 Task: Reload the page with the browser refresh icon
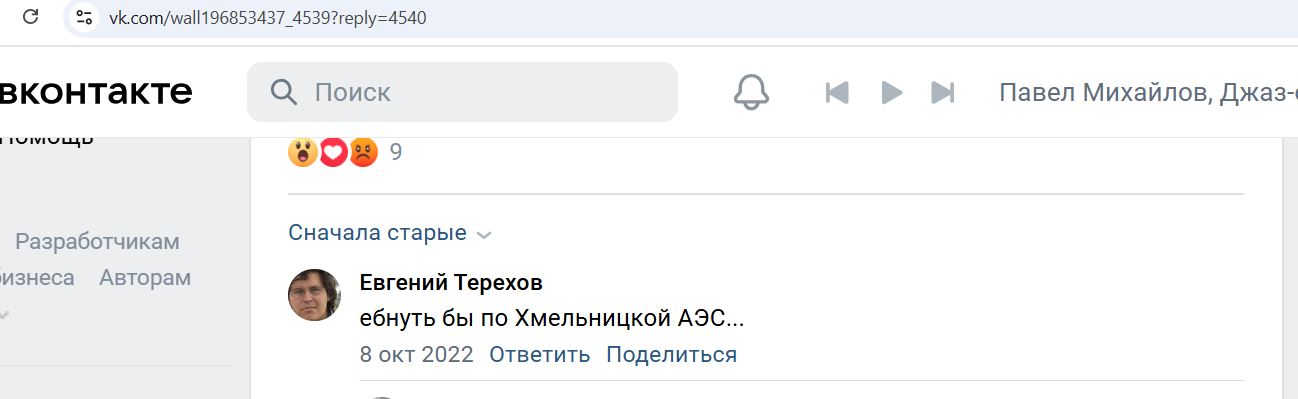point(30,17)
